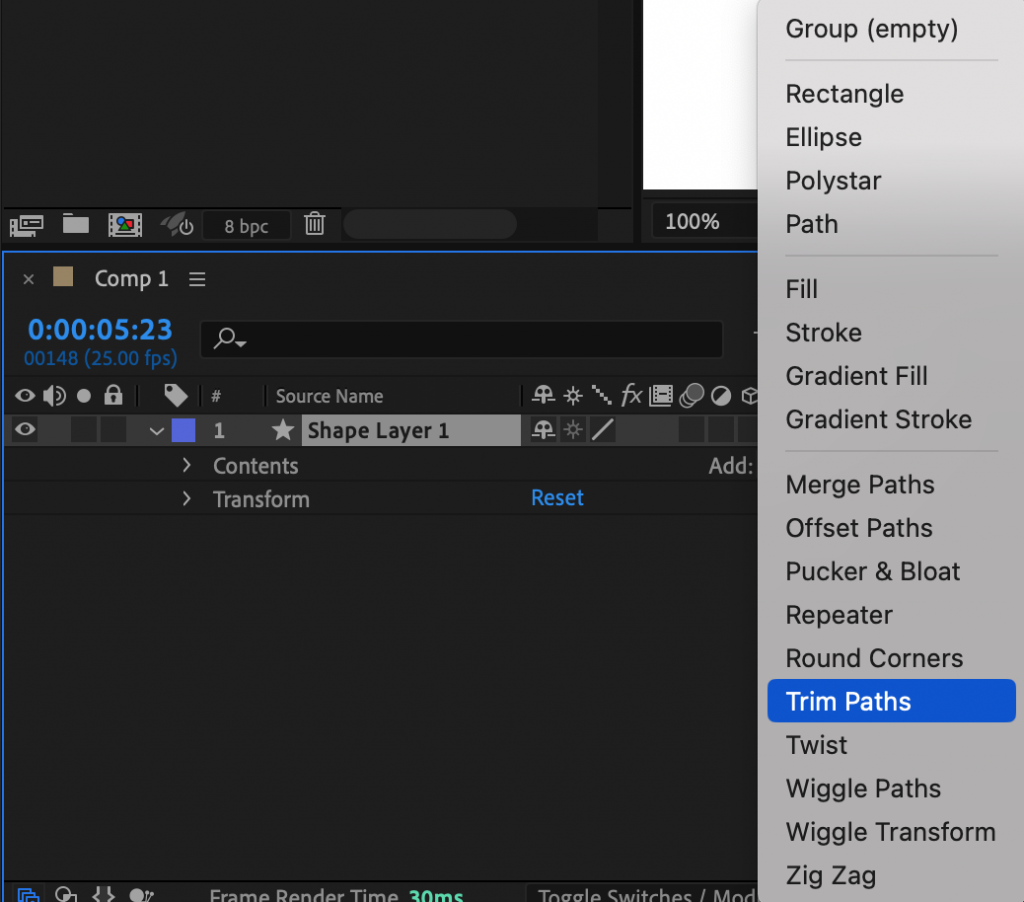Click the Delete selected project items trash icon
The width and height of the screenshot is (1024, 902).
[x=314, y=225]
